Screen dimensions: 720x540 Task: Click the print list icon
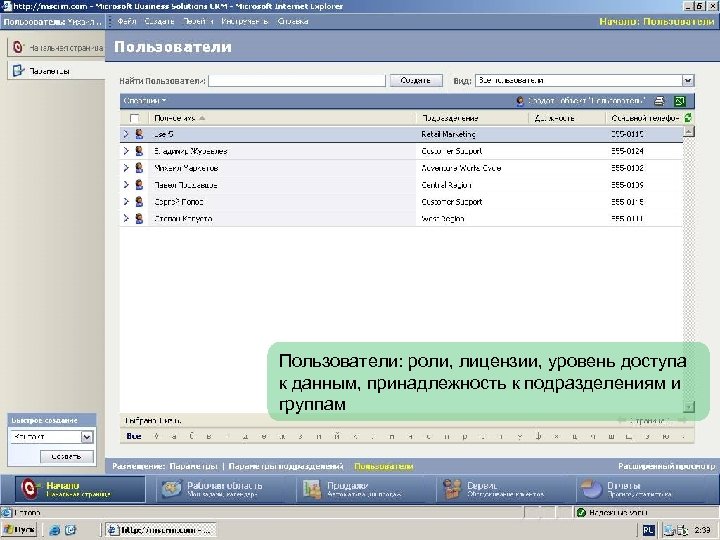[659, 101]
